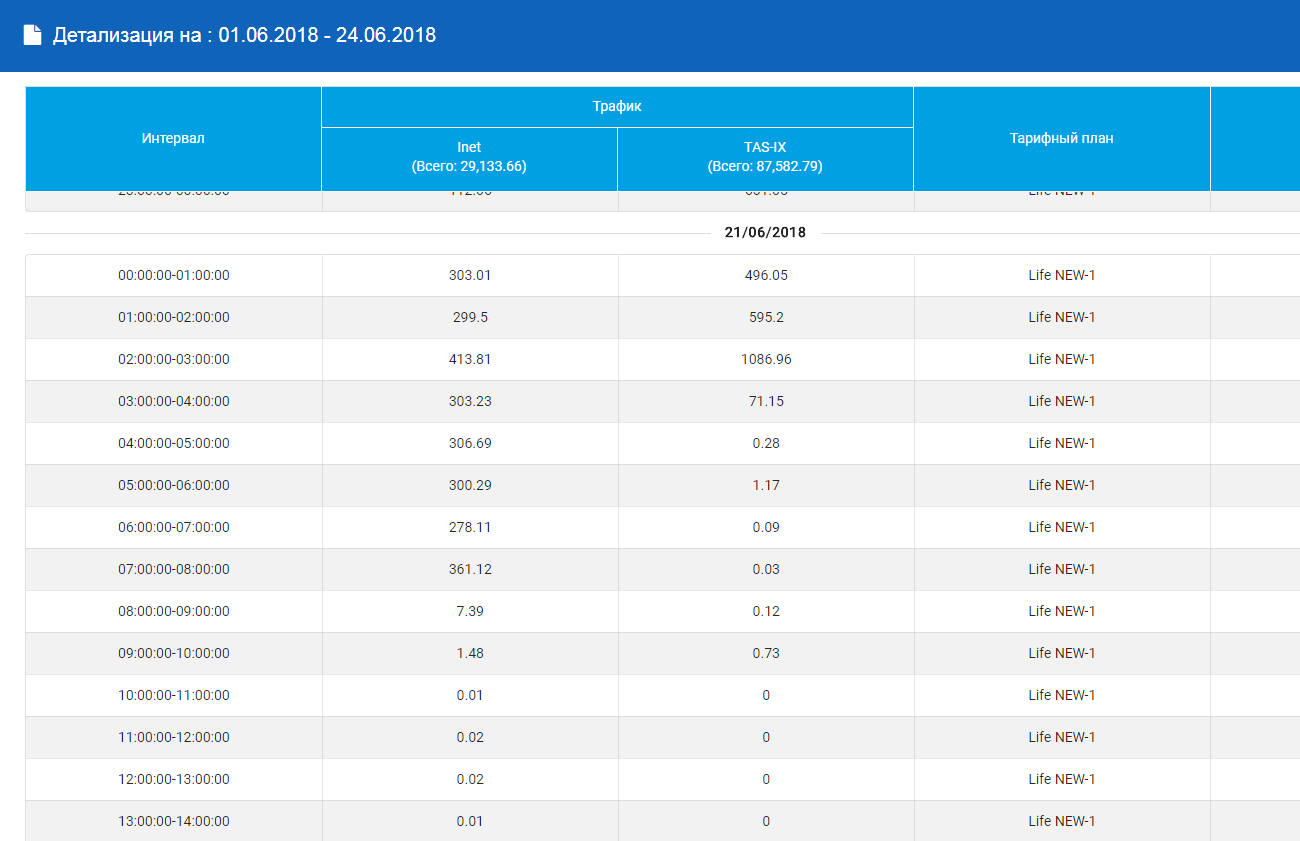Click TAS-IX value 1086.96
This screenshot has width=1300, height=841.
point(766,359)
